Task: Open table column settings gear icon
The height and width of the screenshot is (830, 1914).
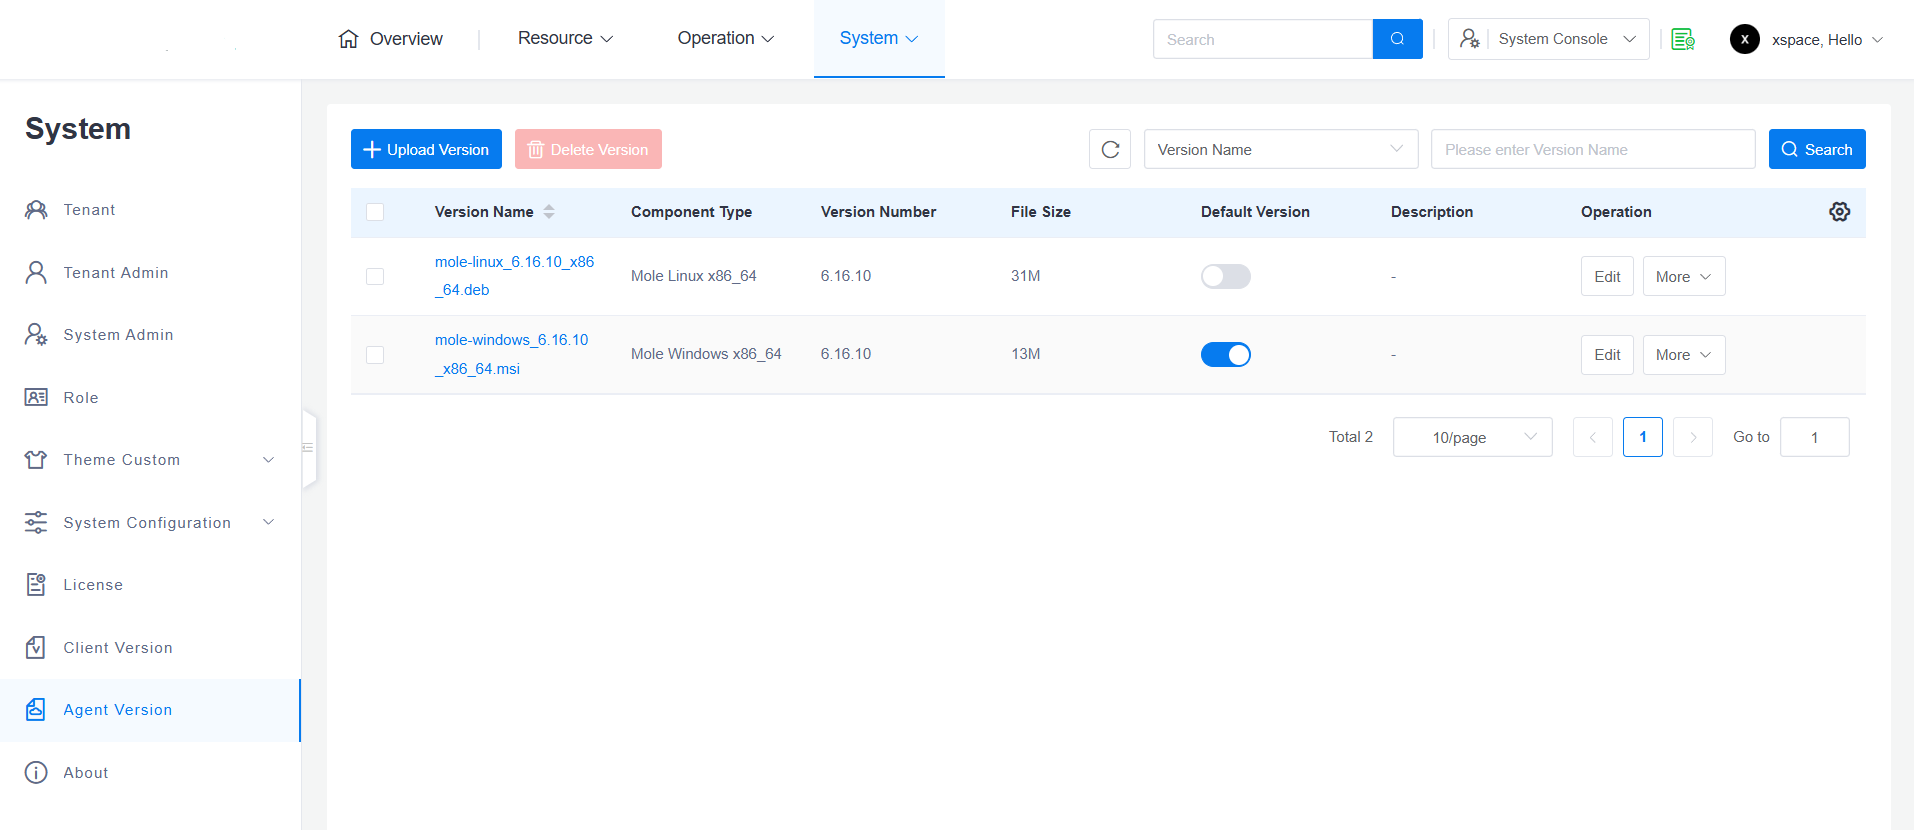Action: (1839, 212)
